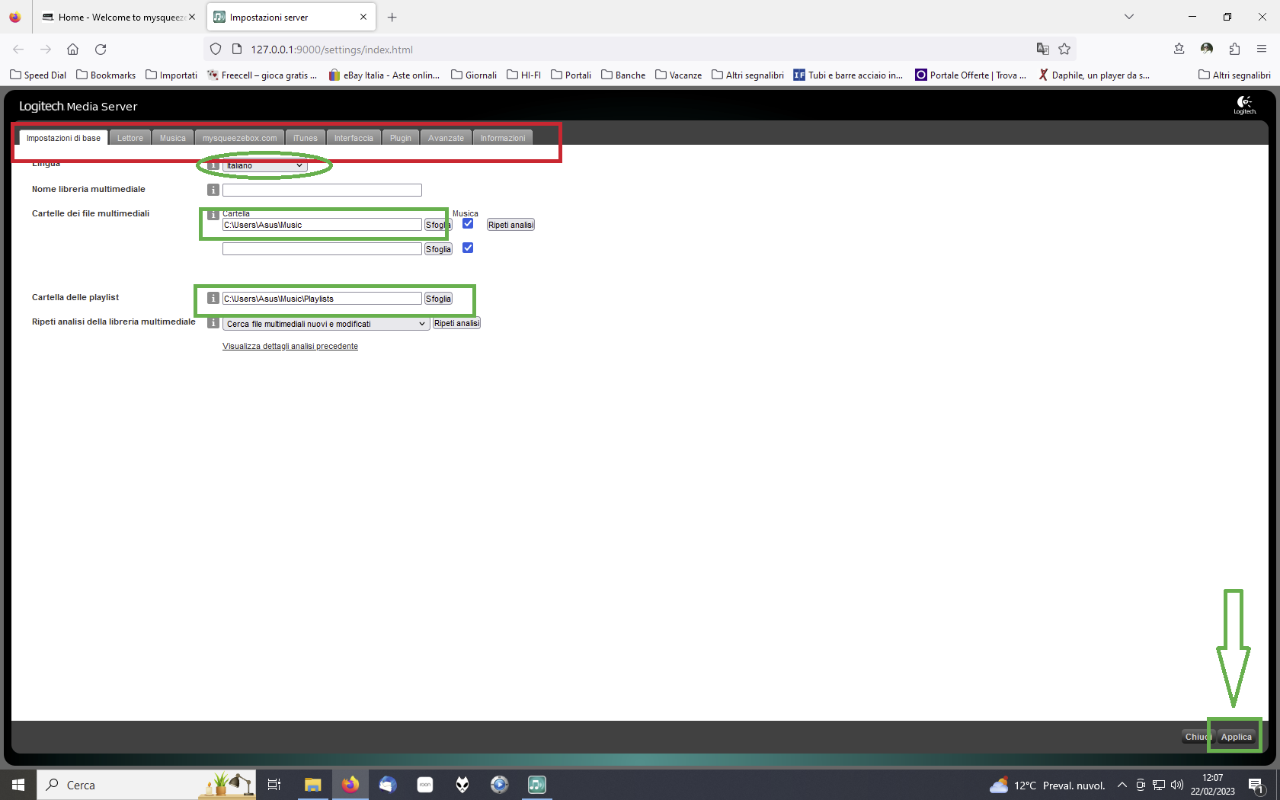This screenshot has width=1280, height=800.
Task: Open File Explorer from the taskbar
Action: click(312, 785)
